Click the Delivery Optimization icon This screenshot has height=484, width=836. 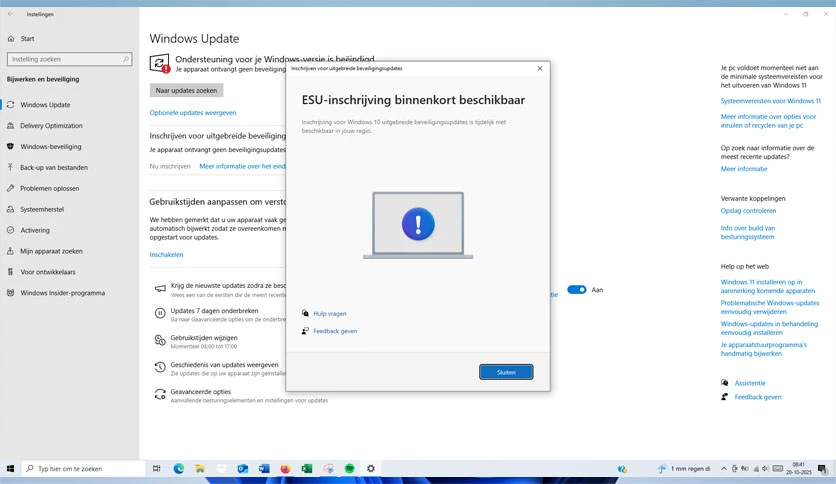[10, 126]
